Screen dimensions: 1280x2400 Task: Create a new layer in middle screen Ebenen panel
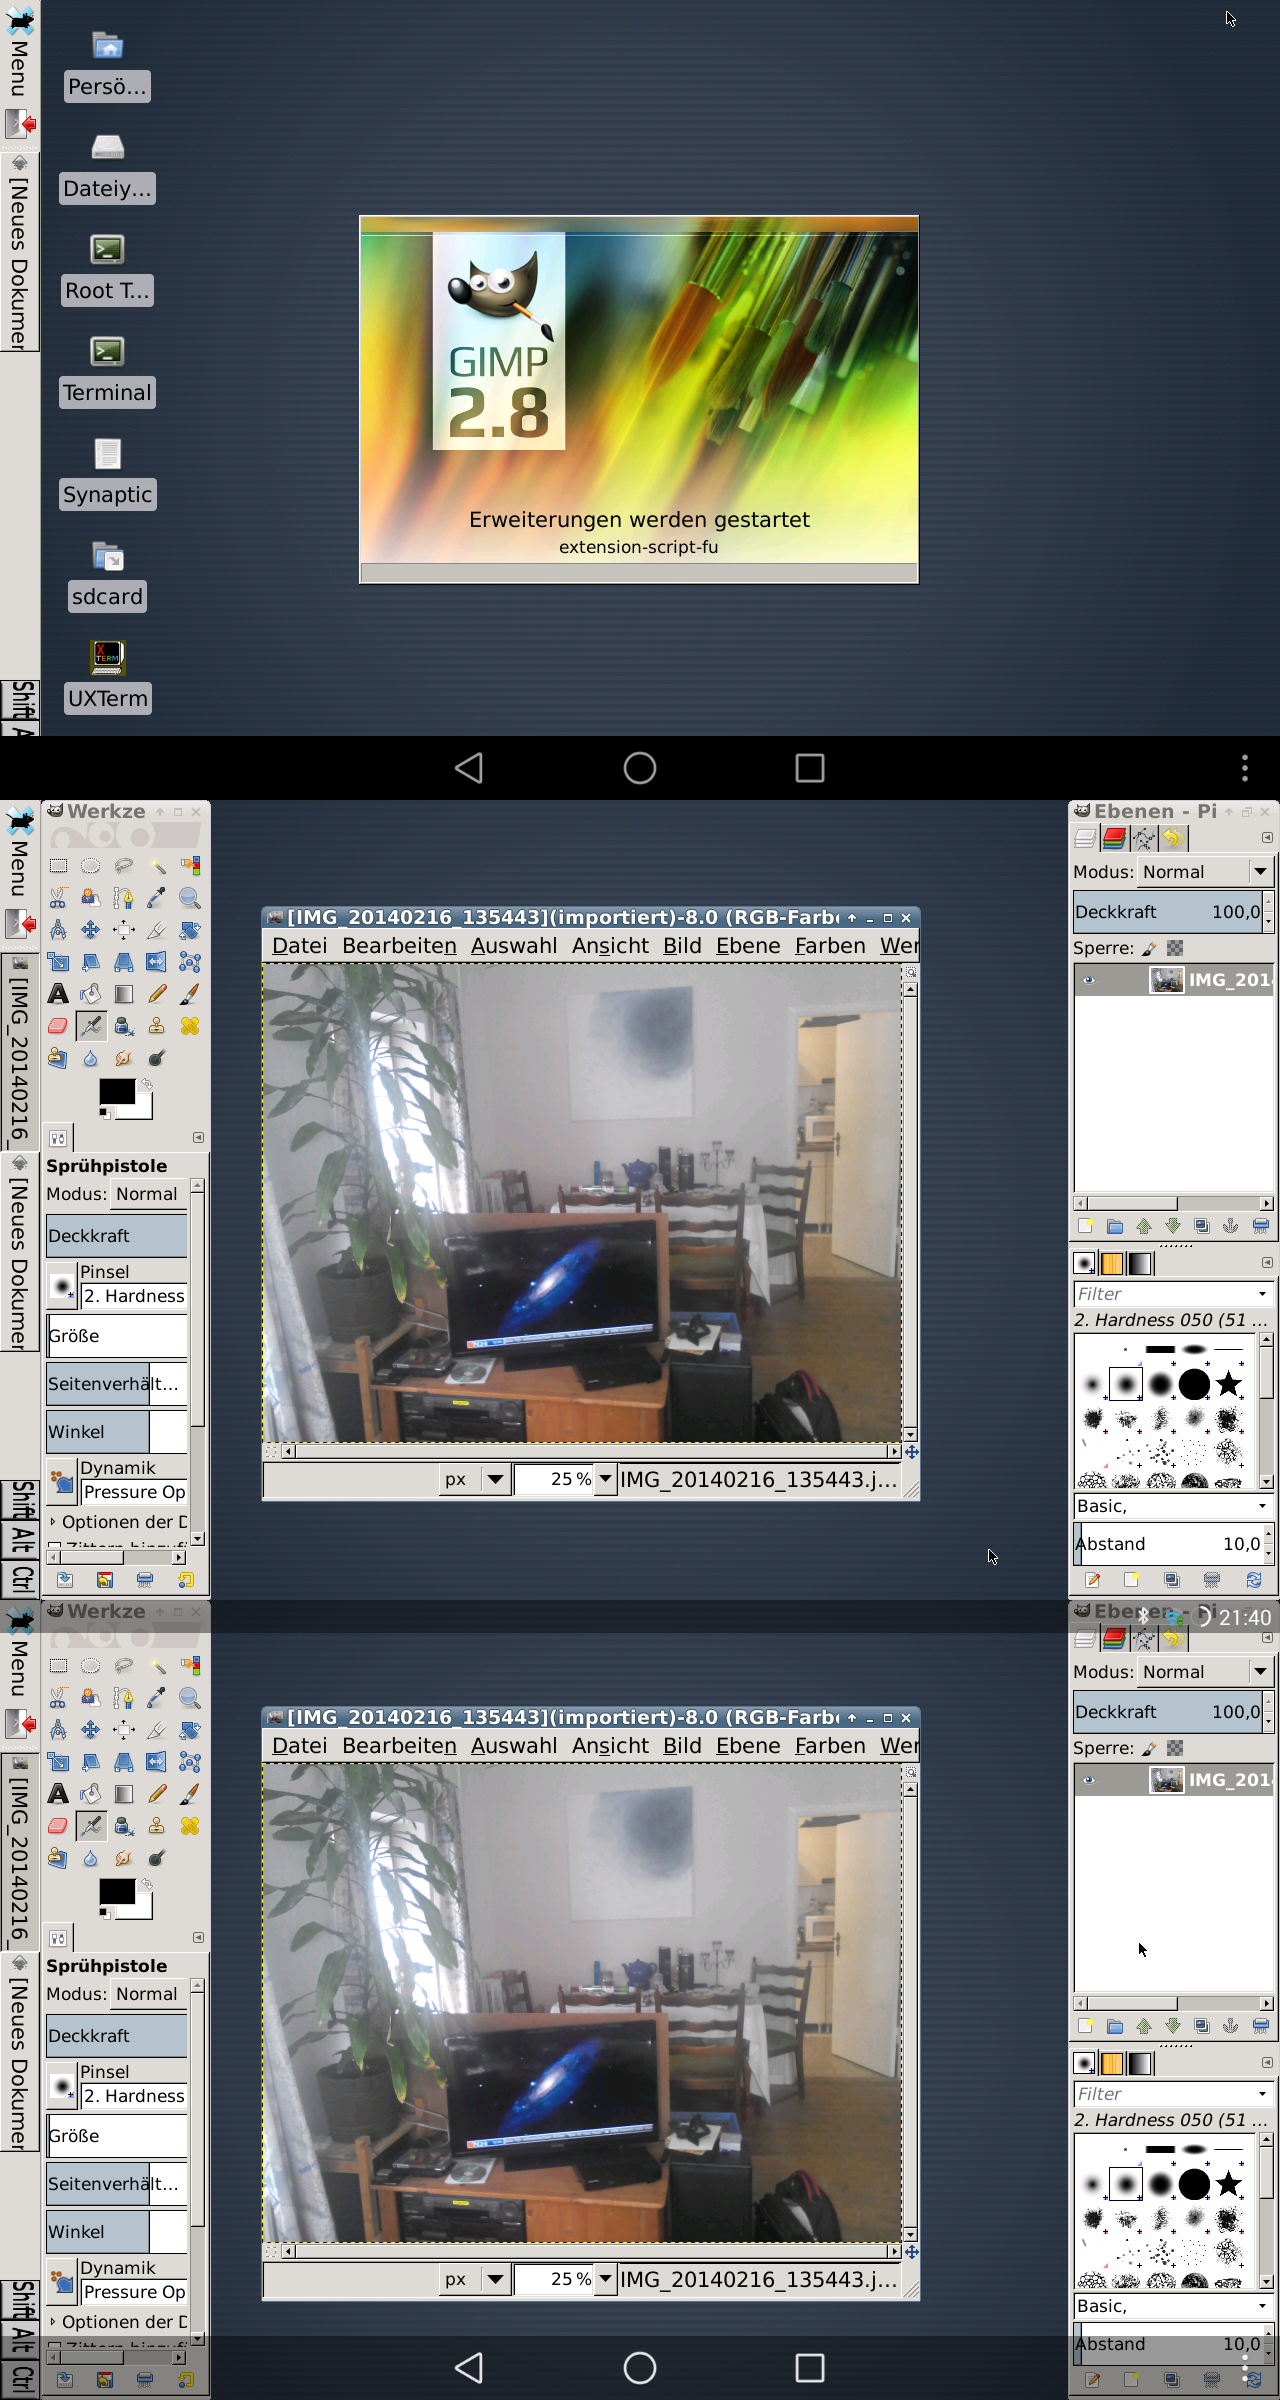click(1086, 1226)
